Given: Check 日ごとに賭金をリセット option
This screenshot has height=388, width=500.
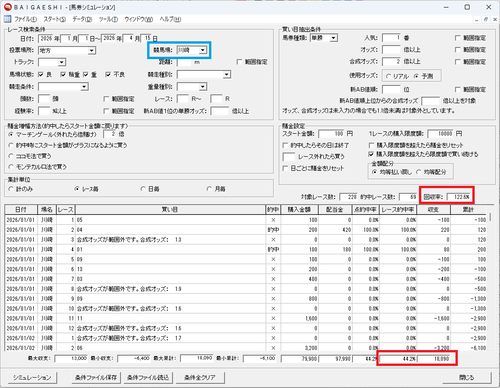Looking at the screenshot, I should coord(285,168).
